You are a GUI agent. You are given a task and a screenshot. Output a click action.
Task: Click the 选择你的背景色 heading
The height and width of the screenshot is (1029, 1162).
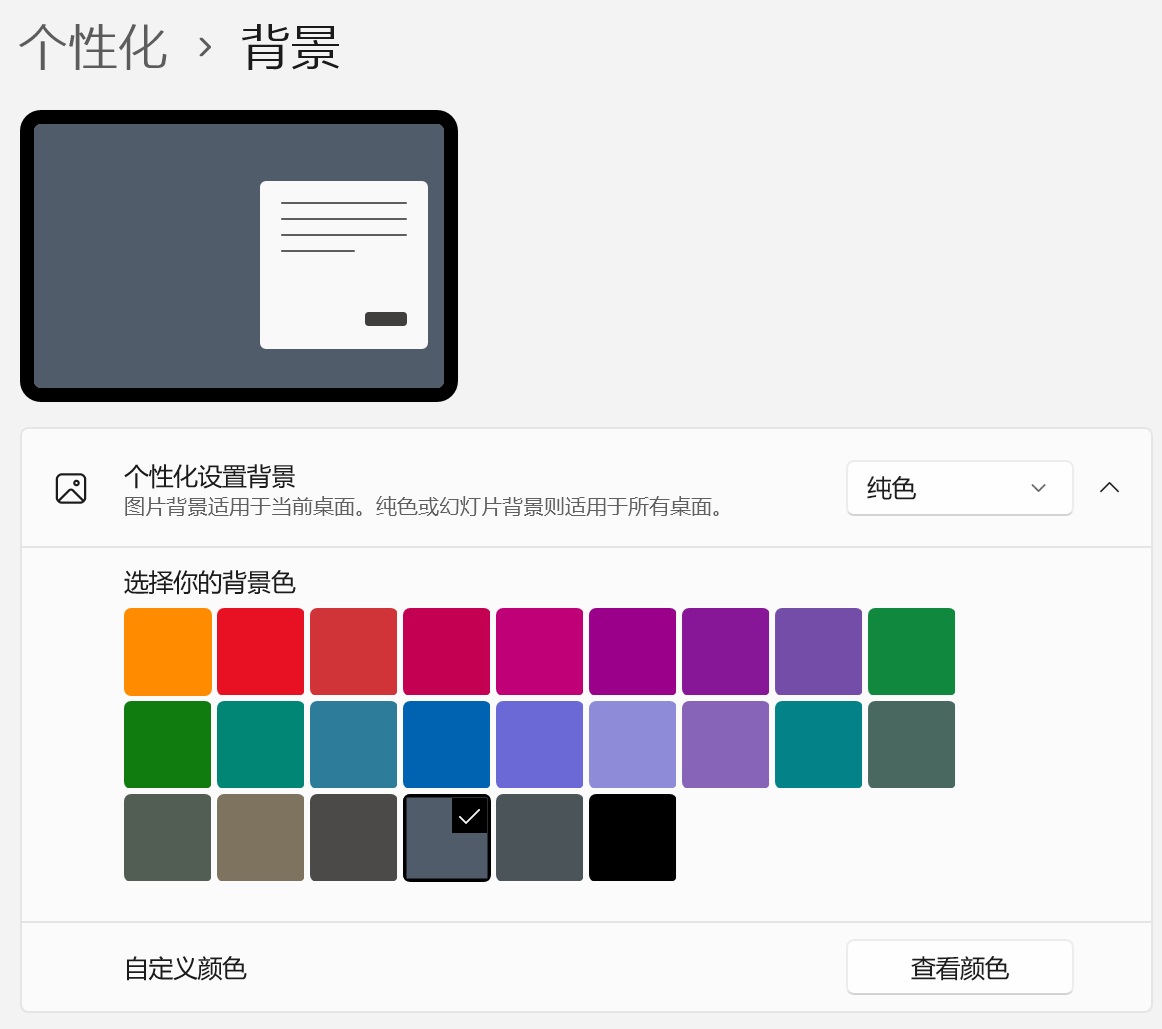(210, 582)
